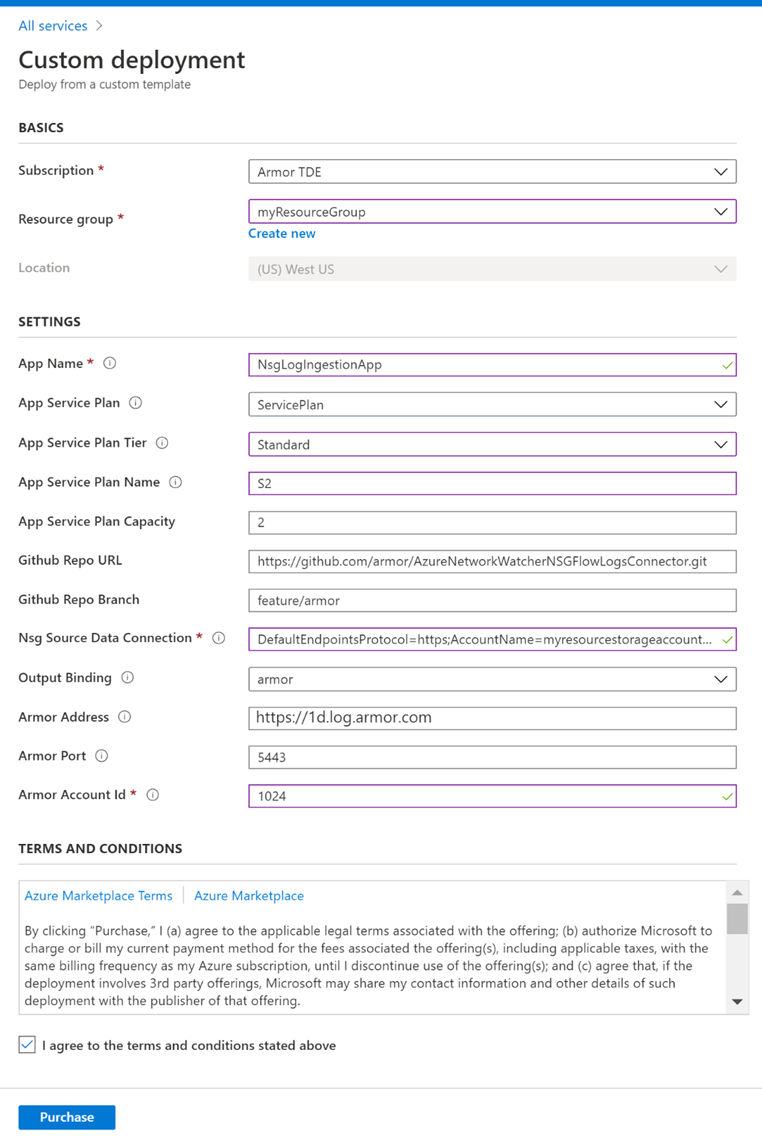Open the Subscription dropdown
The width and height of the screenshot is (762, 1138).
point(492,172)
